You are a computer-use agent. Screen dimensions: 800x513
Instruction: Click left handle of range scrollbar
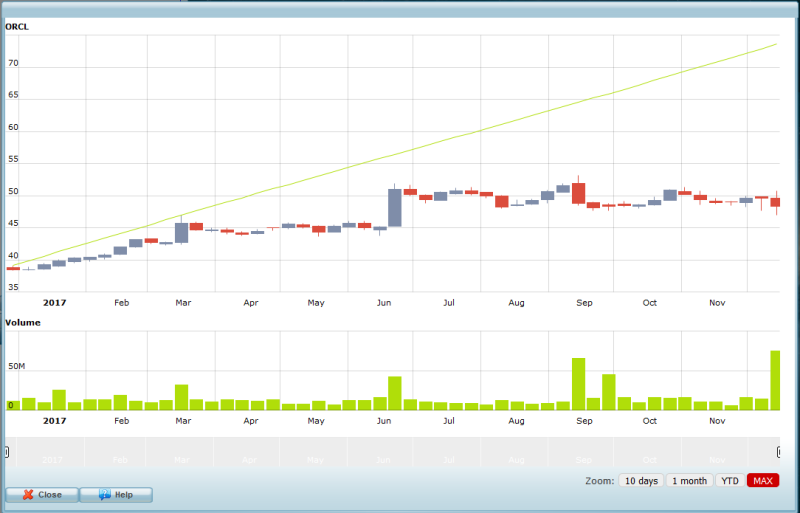(x=7, y=452)
